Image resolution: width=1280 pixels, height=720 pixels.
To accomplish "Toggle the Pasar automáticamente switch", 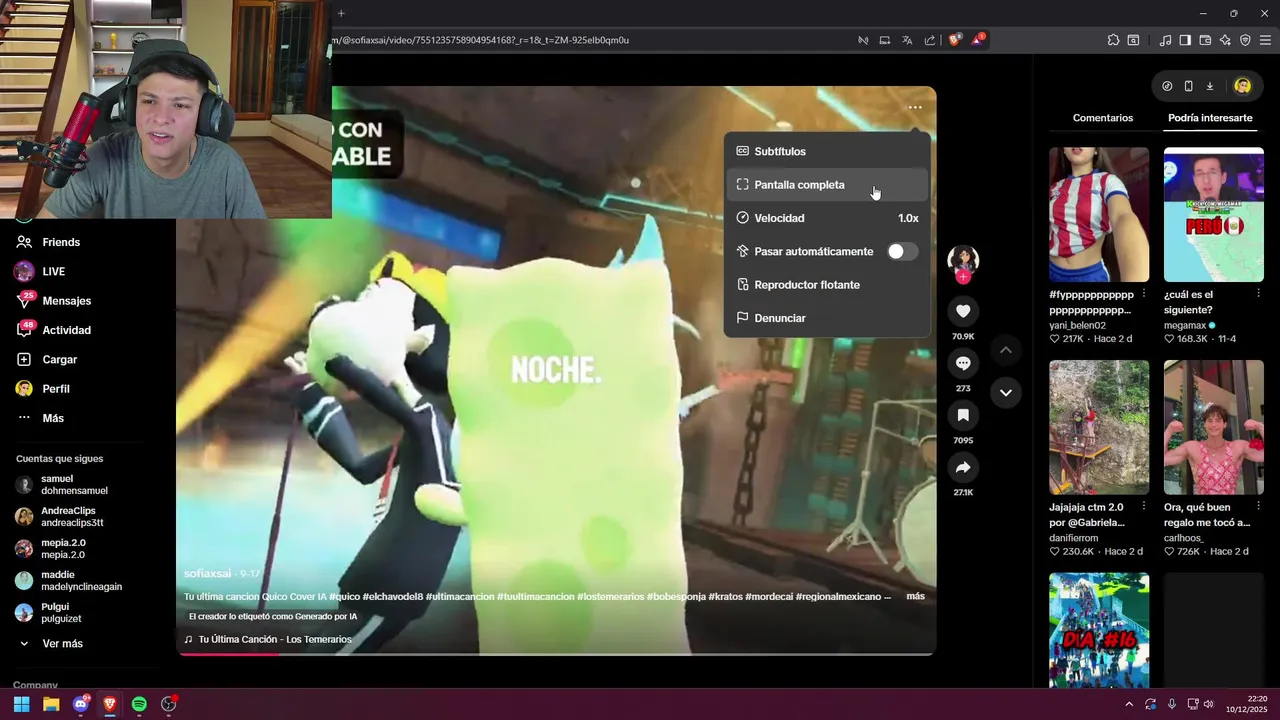I will 902,251.
